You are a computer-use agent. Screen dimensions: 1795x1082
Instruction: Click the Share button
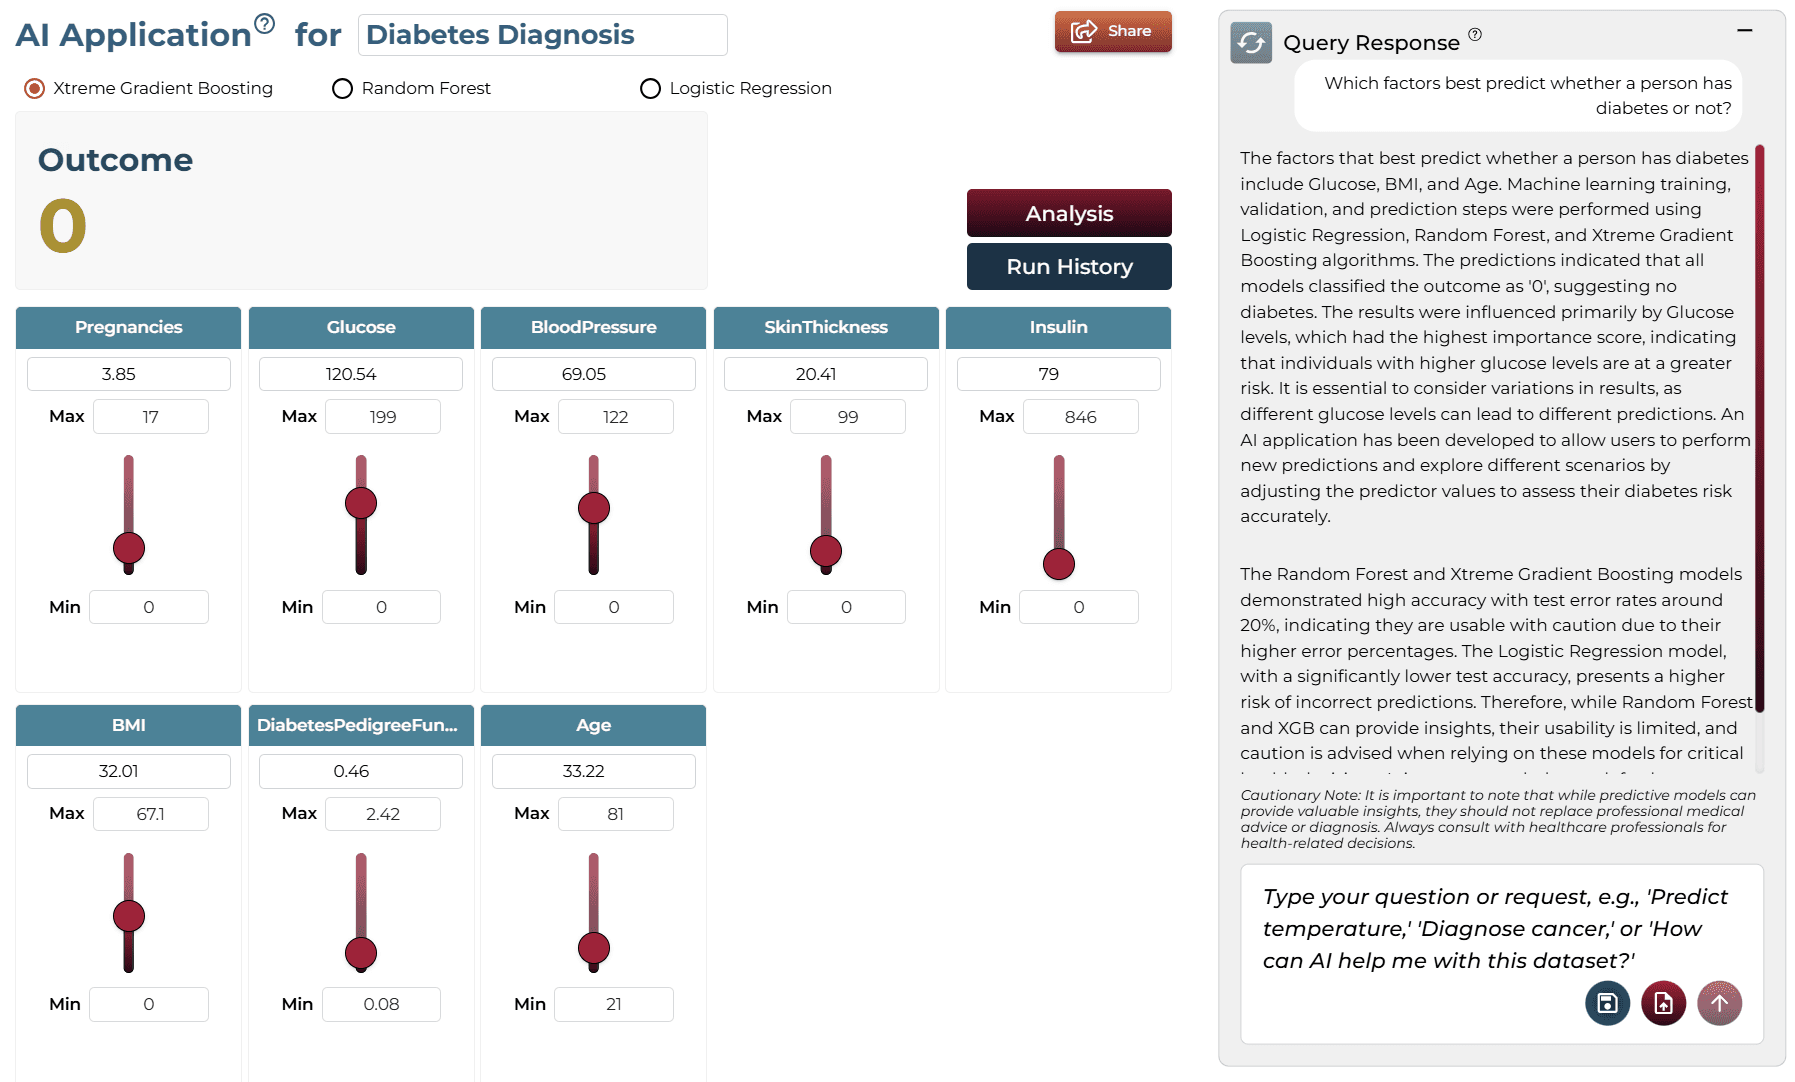(x=1113, y=32)
